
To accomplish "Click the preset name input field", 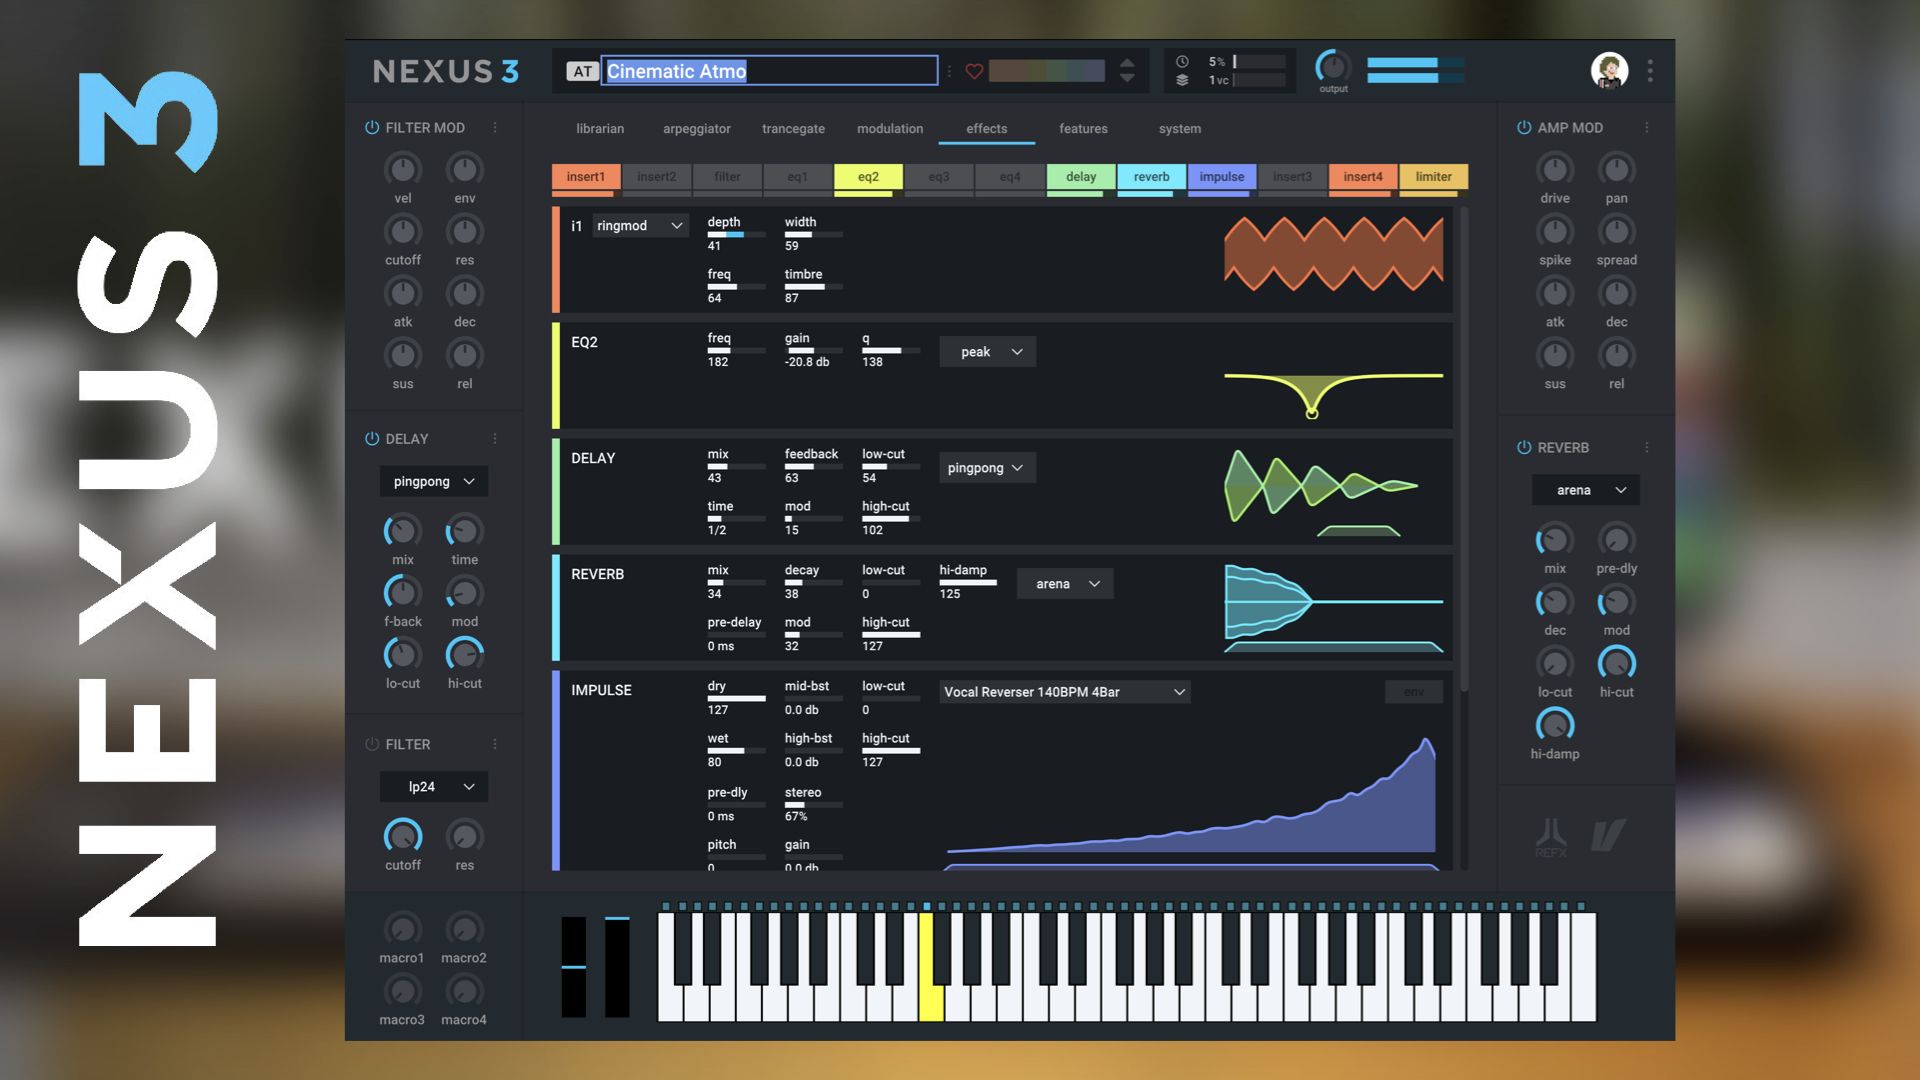I will tap(769, 70).
